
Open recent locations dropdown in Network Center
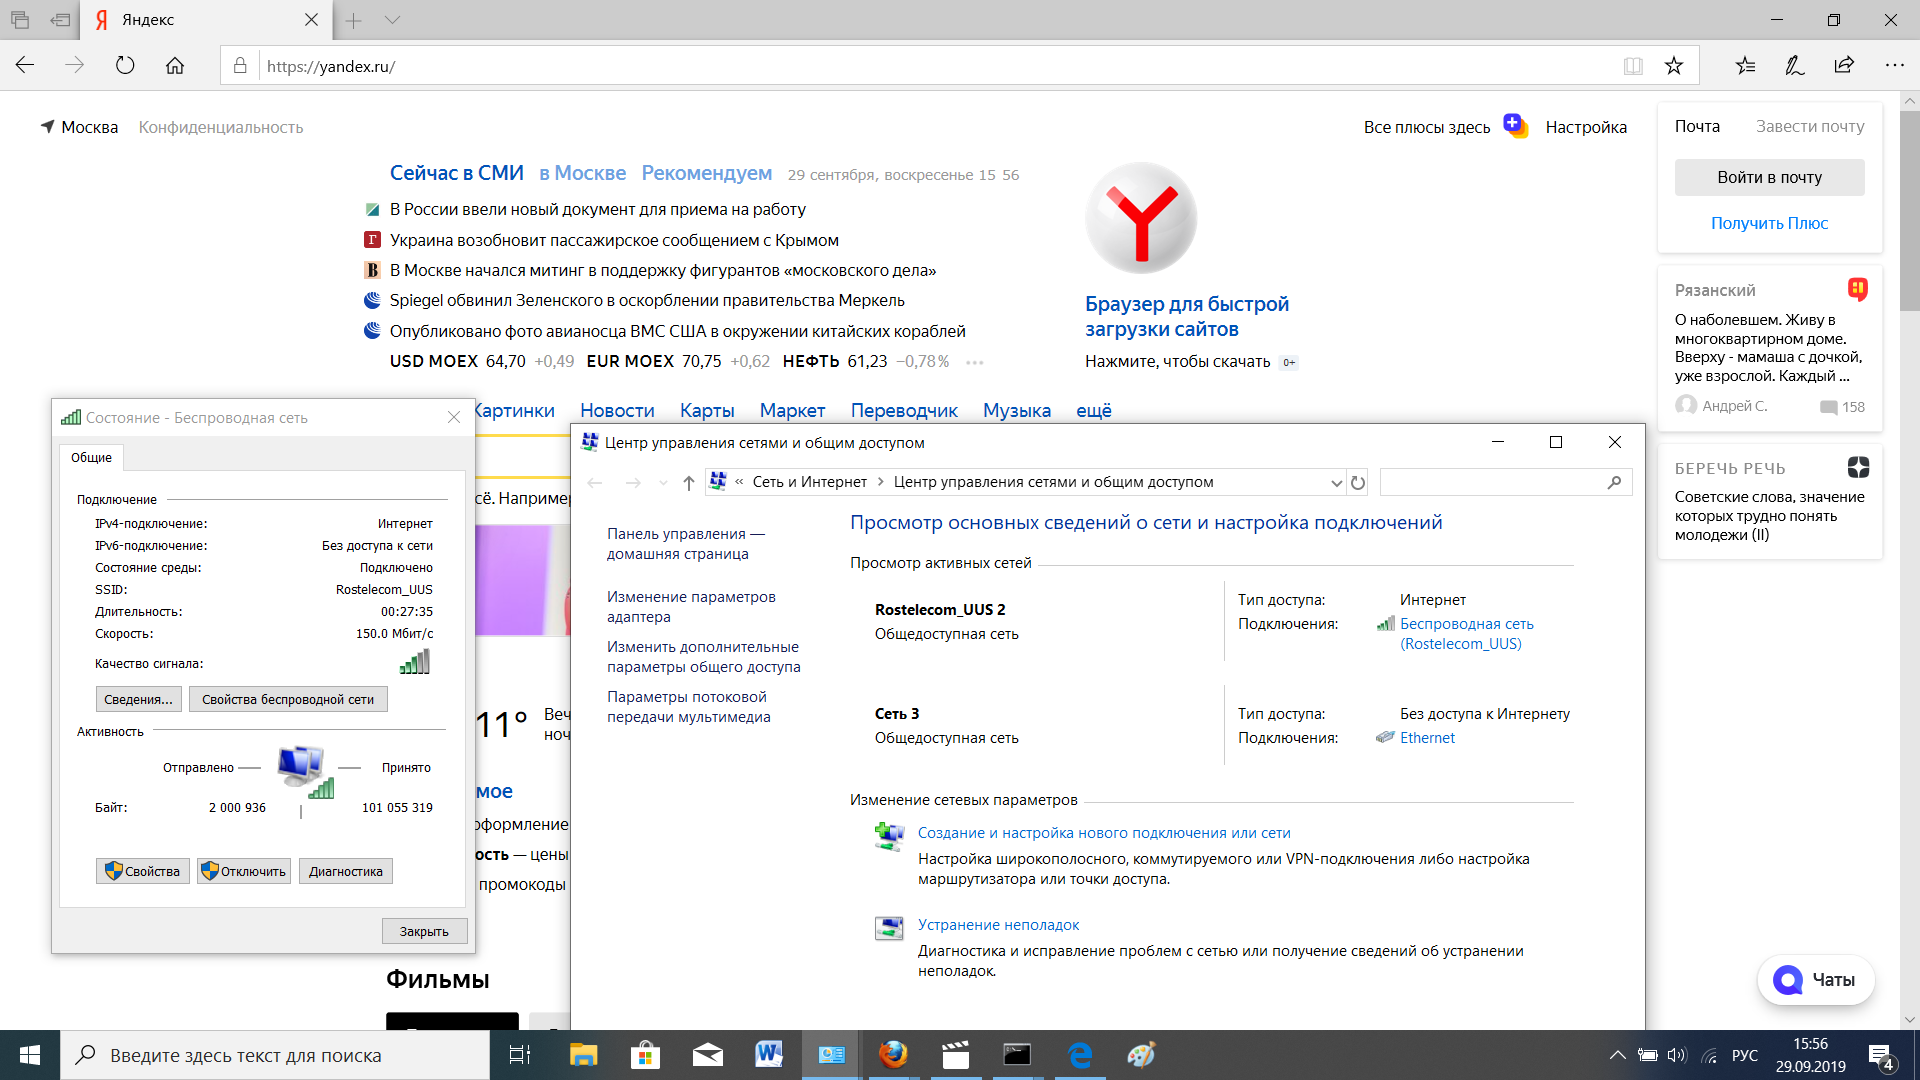tap(663, 483)
